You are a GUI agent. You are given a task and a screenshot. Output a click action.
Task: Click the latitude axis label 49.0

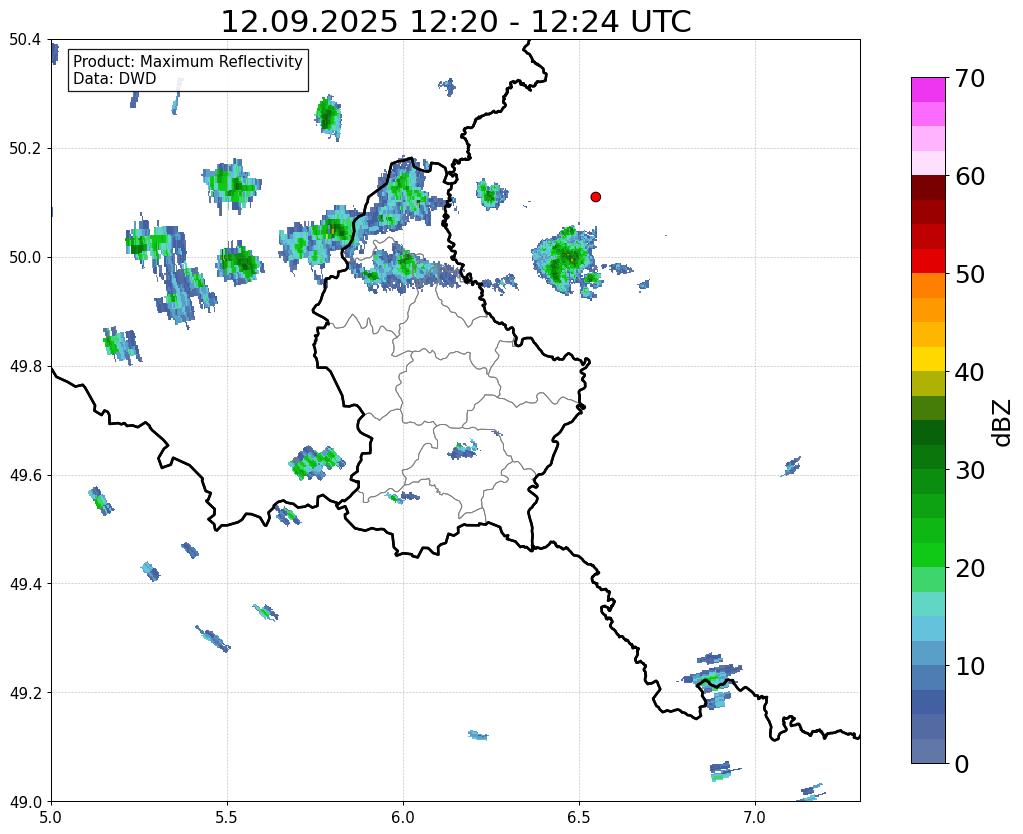25,801
